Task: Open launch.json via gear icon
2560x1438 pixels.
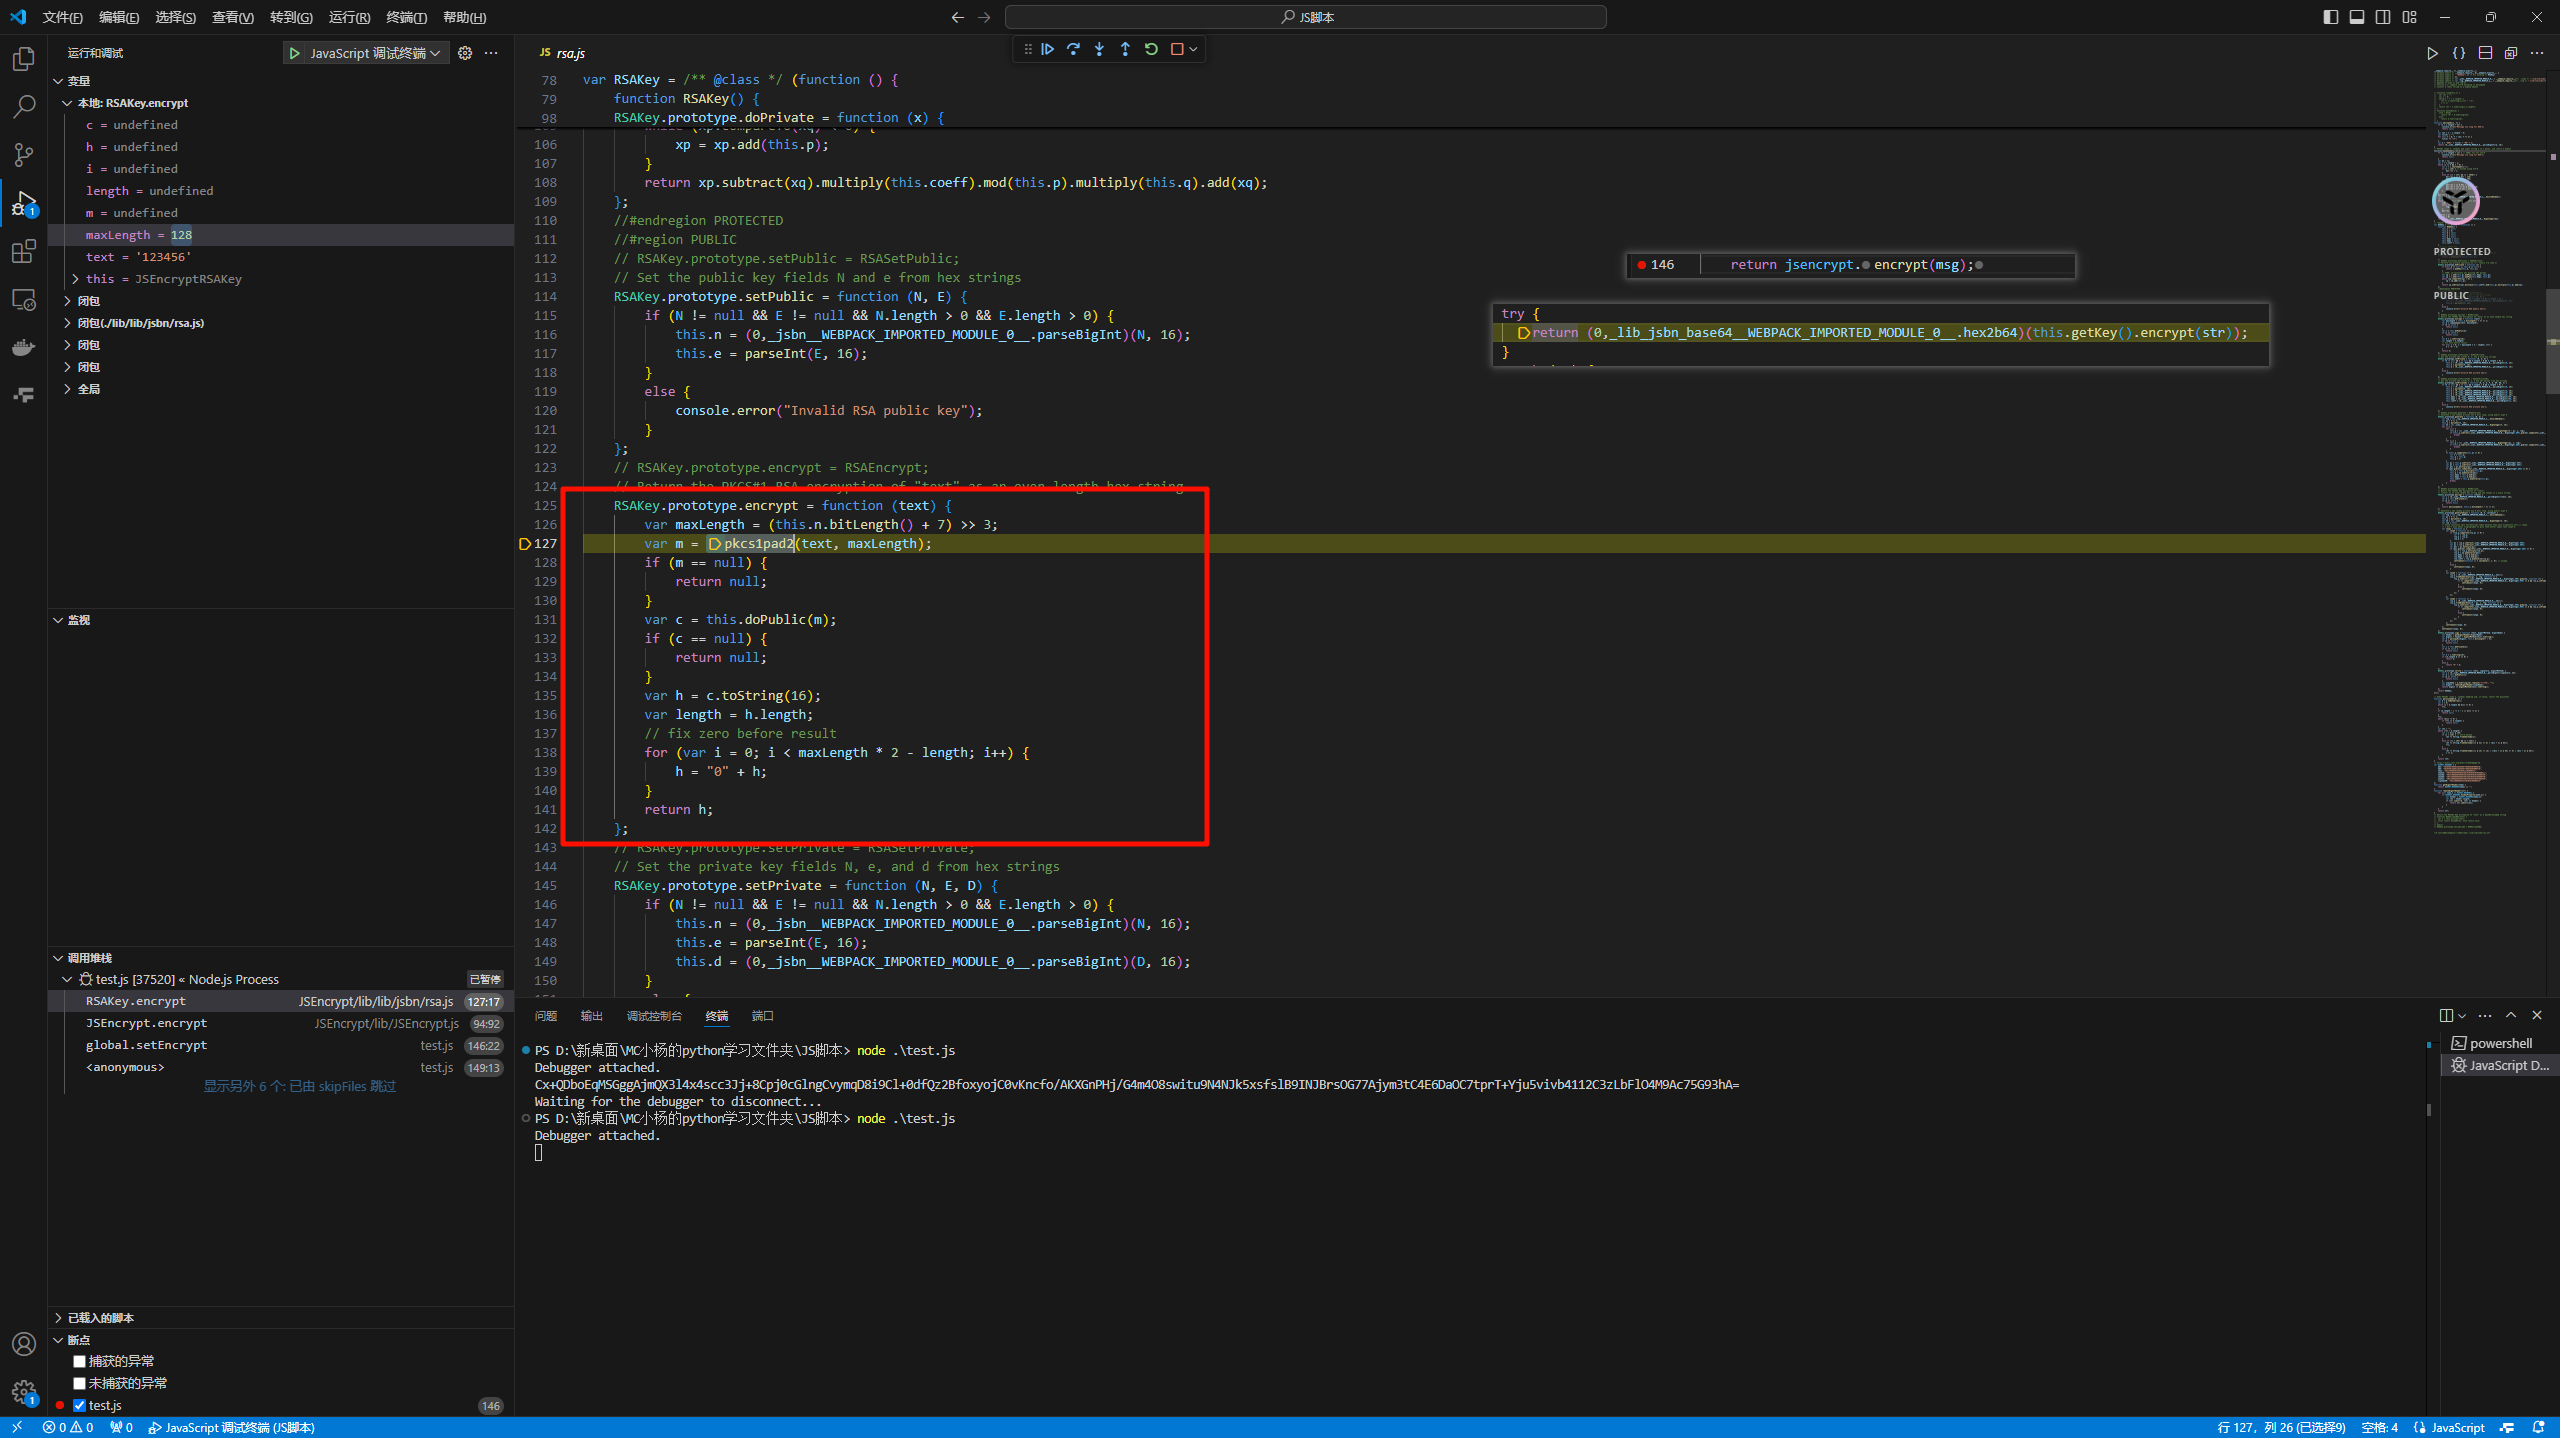Action: [x=465, y=53]
